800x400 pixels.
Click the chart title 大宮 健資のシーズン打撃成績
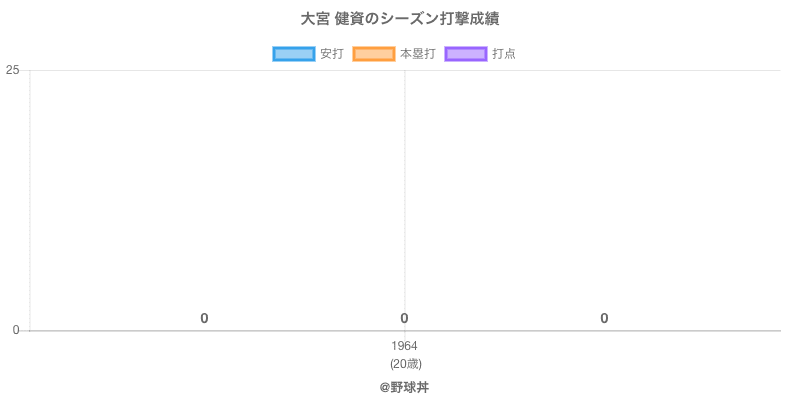click(x=400, y=19)
